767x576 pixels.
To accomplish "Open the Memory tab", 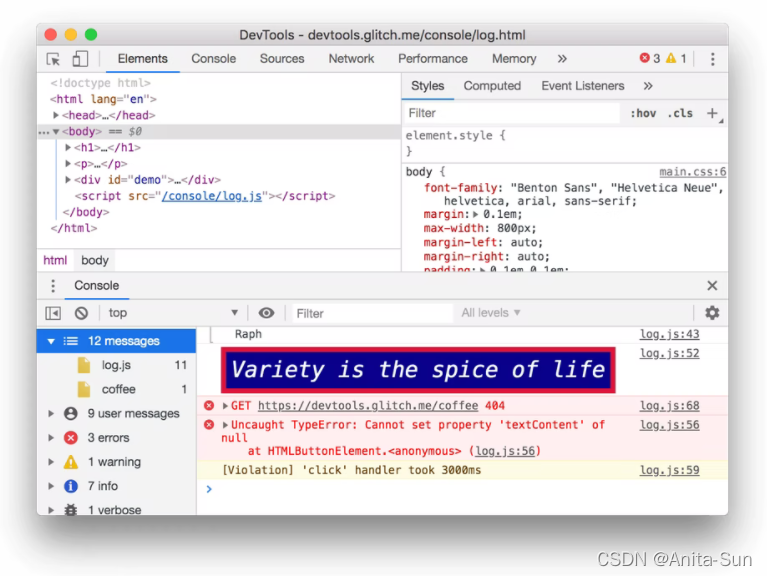I will tap(514, 59).
